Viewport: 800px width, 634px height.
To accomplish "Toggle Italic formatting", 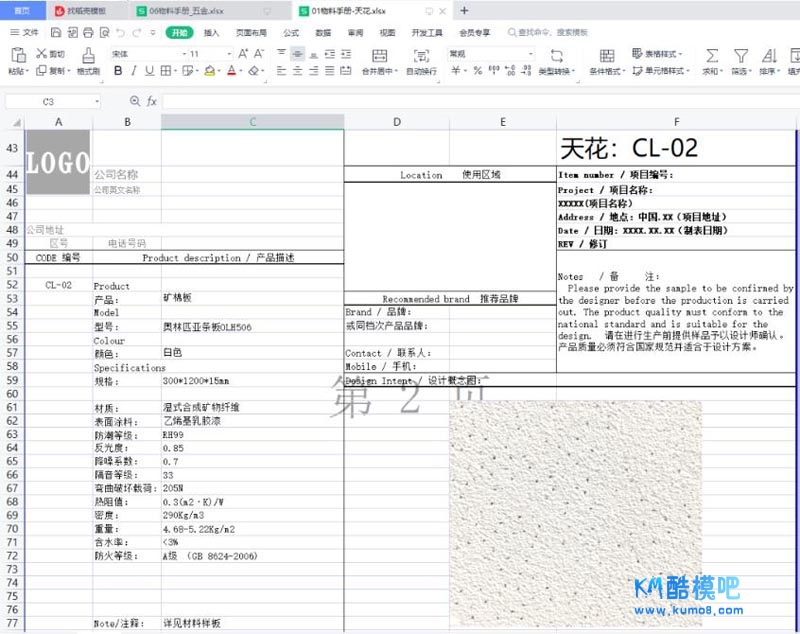I will point(133,71).
